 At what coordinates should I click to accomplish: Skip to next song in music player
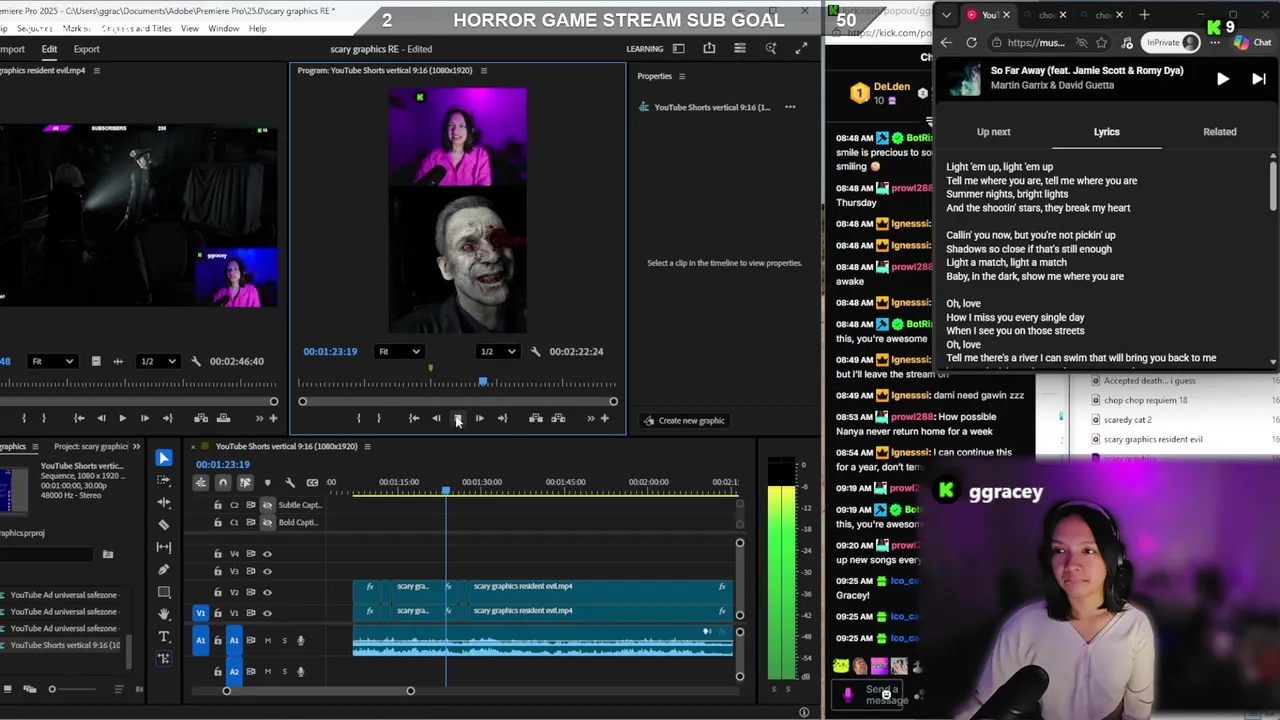(1259, 79)
